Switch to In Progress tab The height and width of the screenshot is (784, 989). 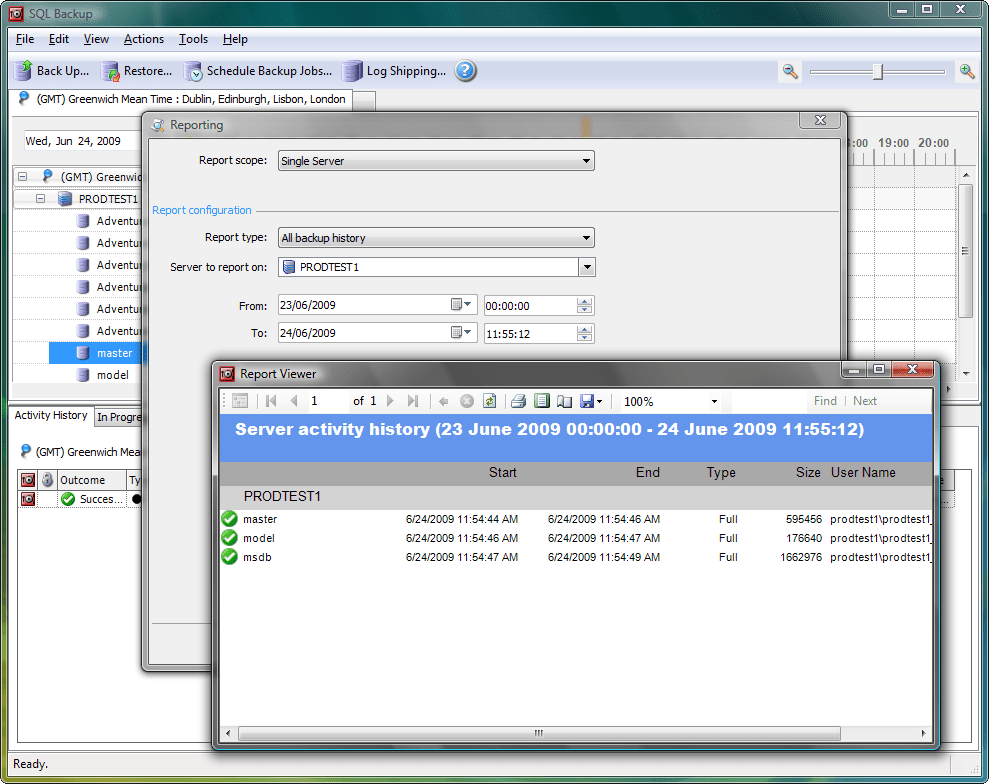point(119,418)
